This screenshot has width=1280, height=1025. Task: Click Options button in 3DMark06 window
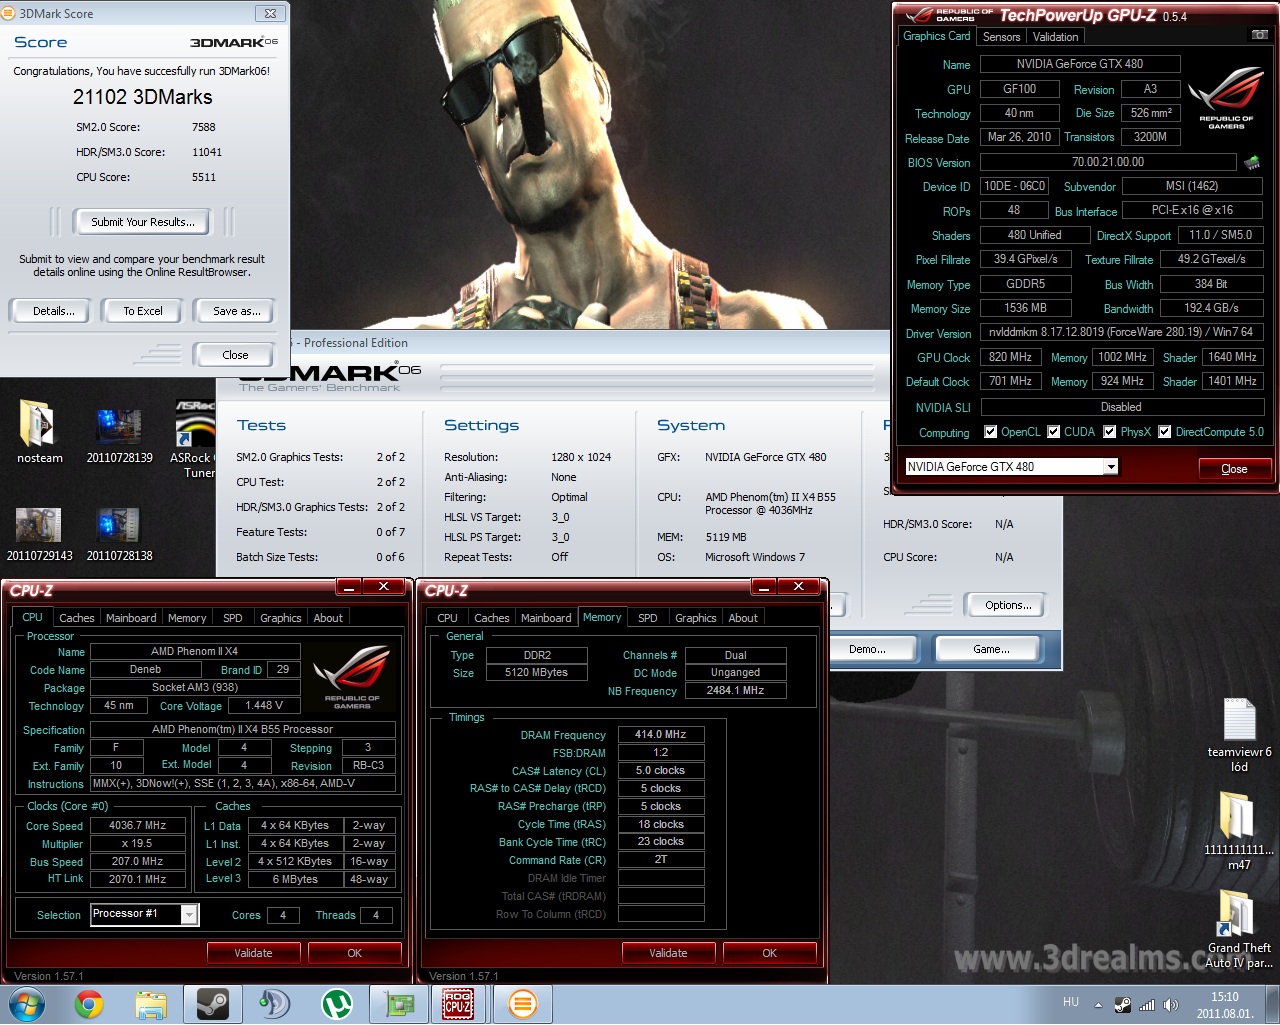tap(1008, 605)
